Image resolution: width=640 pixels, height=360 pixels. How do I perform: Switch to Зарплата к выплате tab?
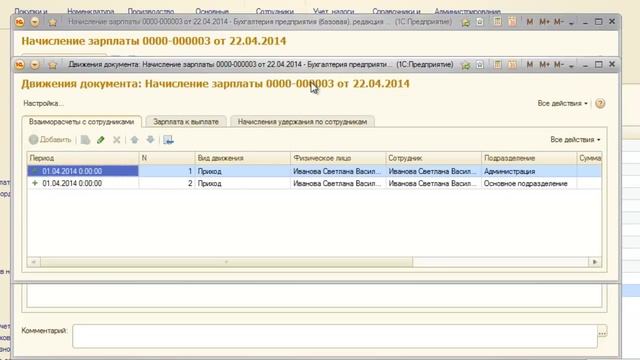pos(186,122)
